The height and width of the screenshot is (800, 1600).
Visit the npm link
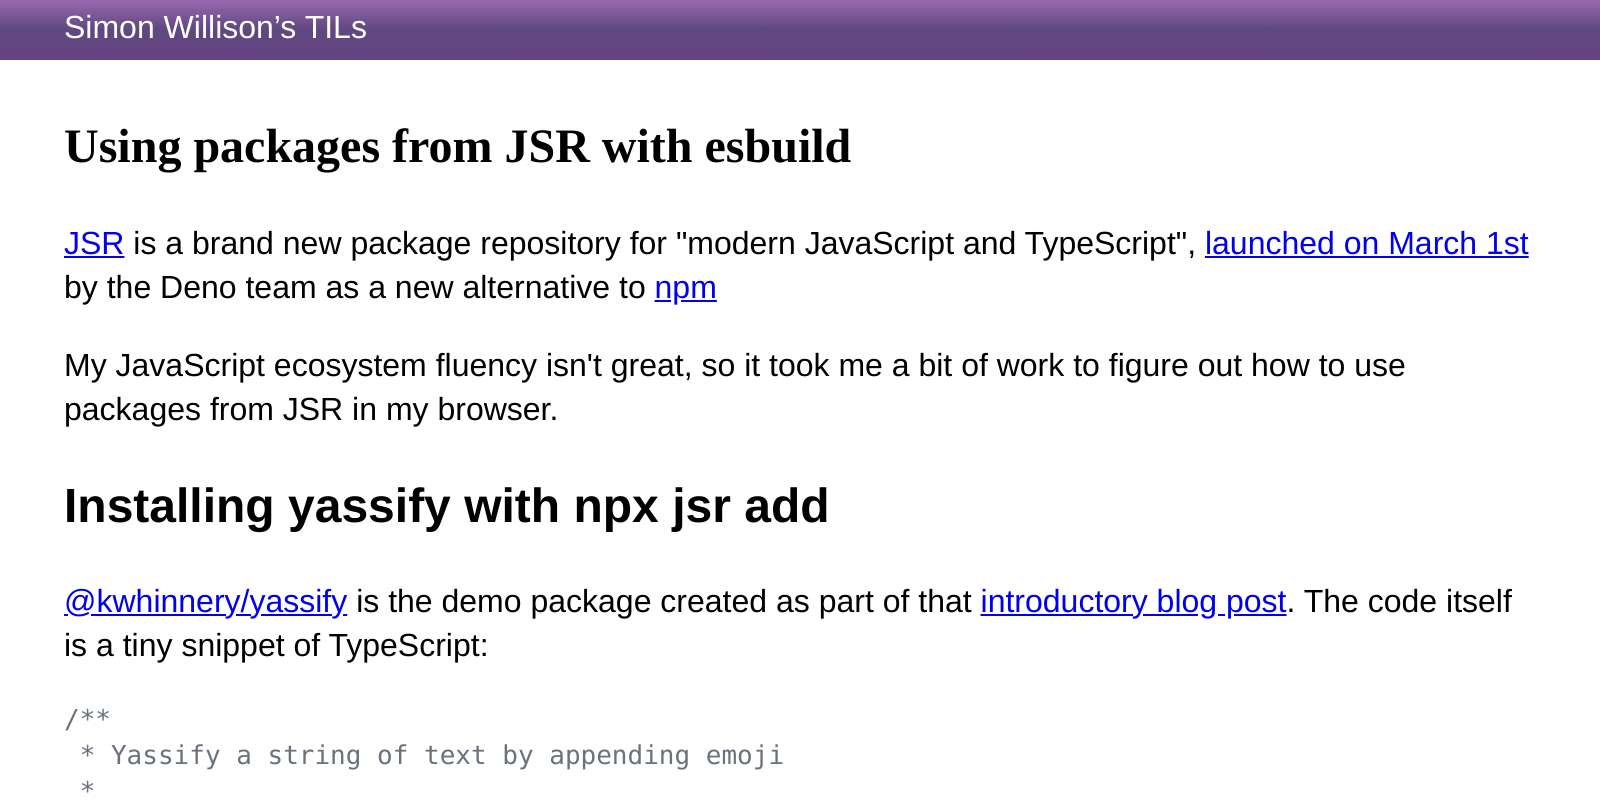[x=685, y=288]
